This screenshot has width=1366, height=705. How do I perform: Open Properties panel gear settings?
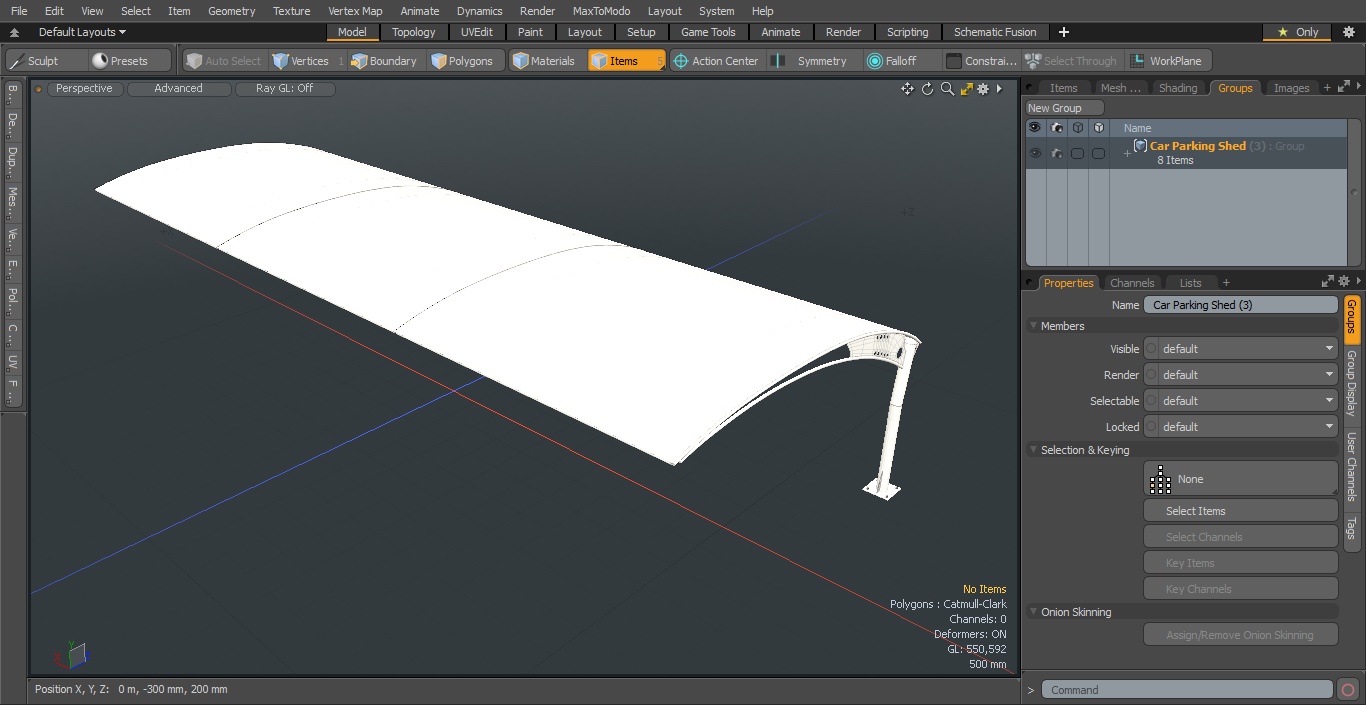1344,282
